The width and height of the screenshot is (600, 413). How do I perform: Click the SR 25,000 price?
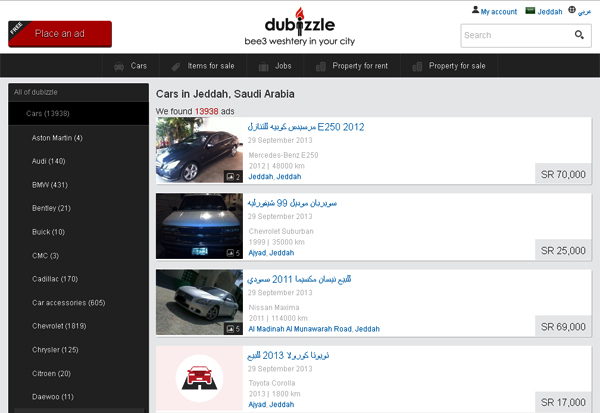coord(563,251)
